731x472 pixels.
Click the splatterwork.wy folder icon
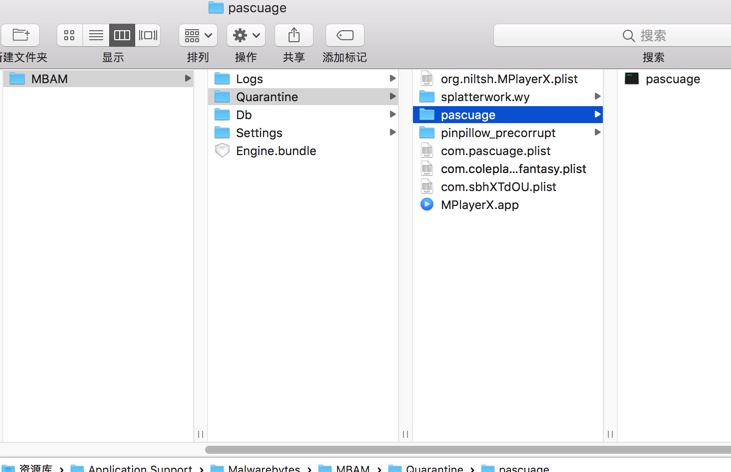(x=427, y=97)
